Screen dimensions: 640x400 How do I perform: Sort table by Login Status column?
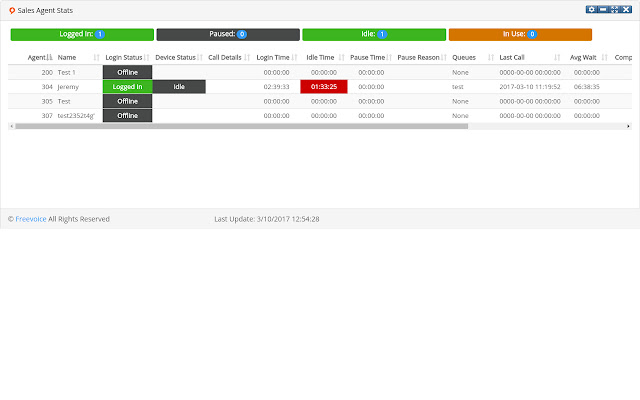(147, 58)
